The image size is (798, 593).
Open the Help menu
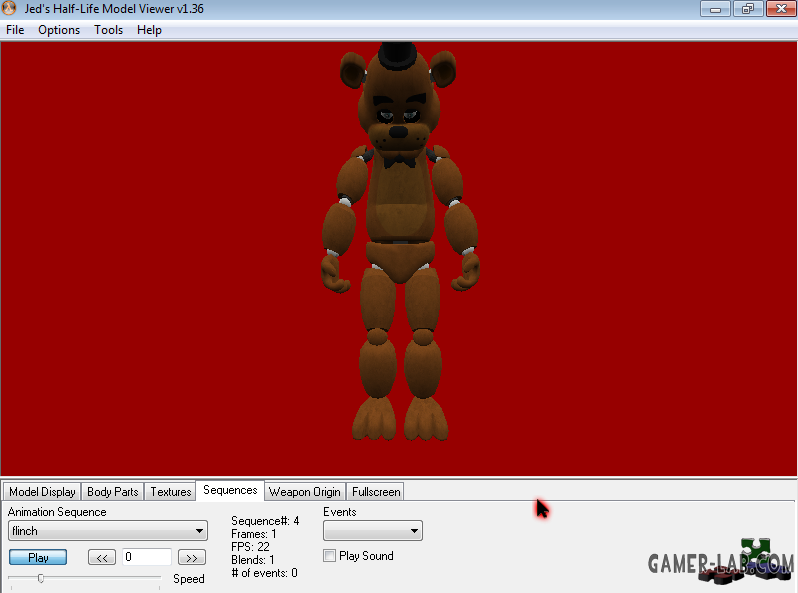point(149,30)
